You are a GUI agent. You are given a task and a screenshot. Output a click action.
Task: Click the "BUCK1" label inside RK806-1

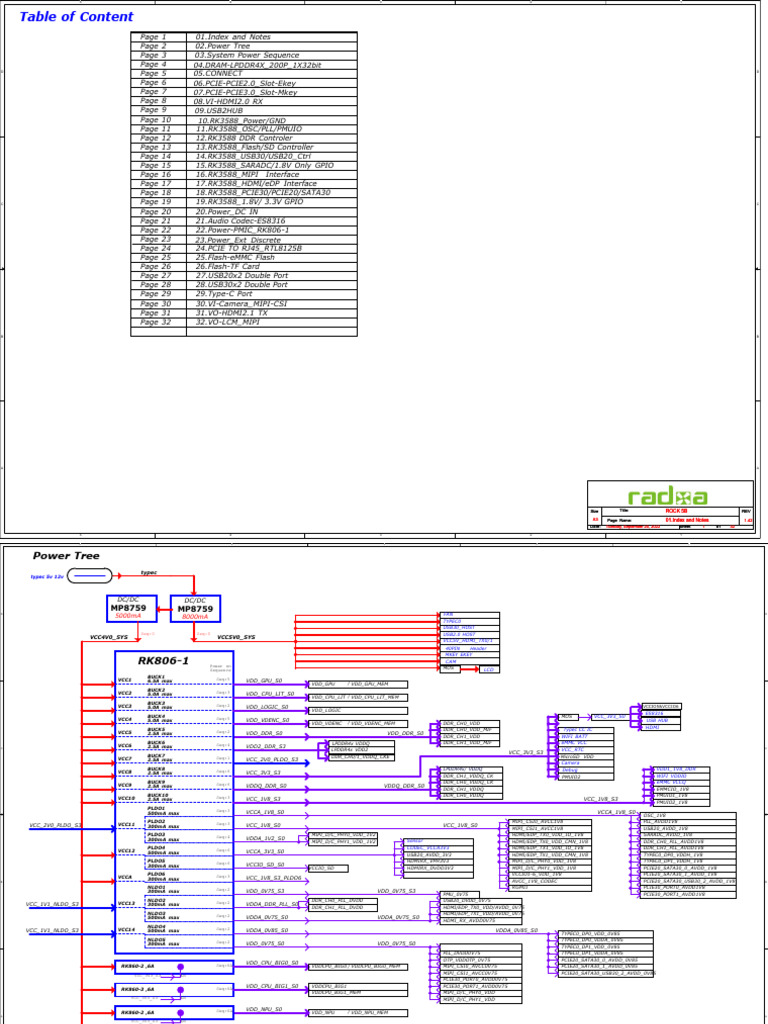[155, 677]
